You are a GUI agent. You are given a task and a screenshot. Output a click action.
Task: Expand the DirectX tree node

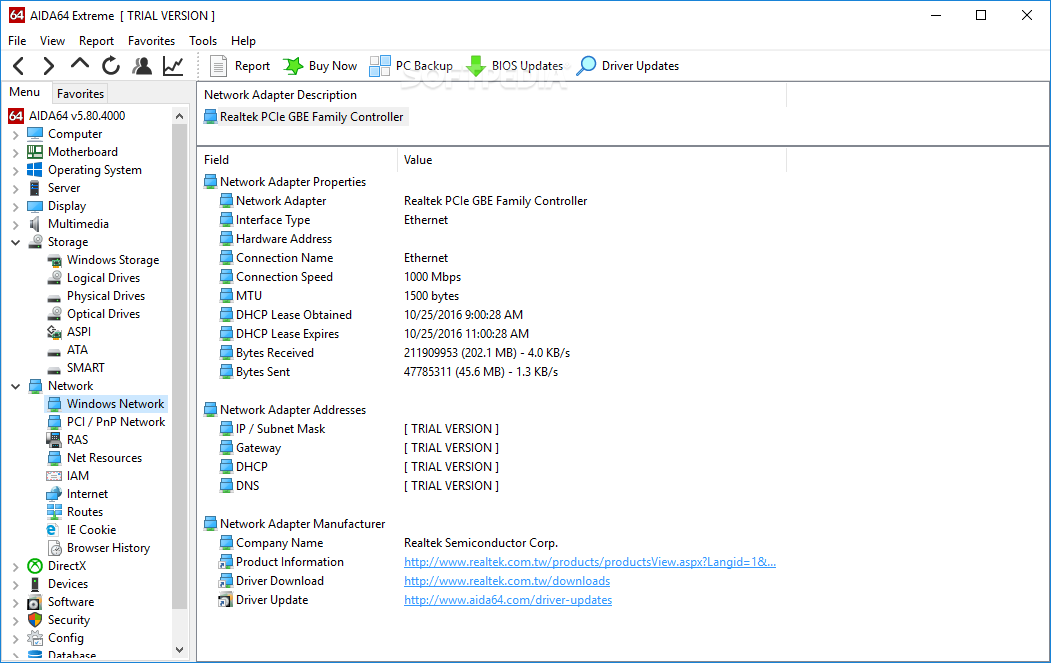click(x=15, y=567)
